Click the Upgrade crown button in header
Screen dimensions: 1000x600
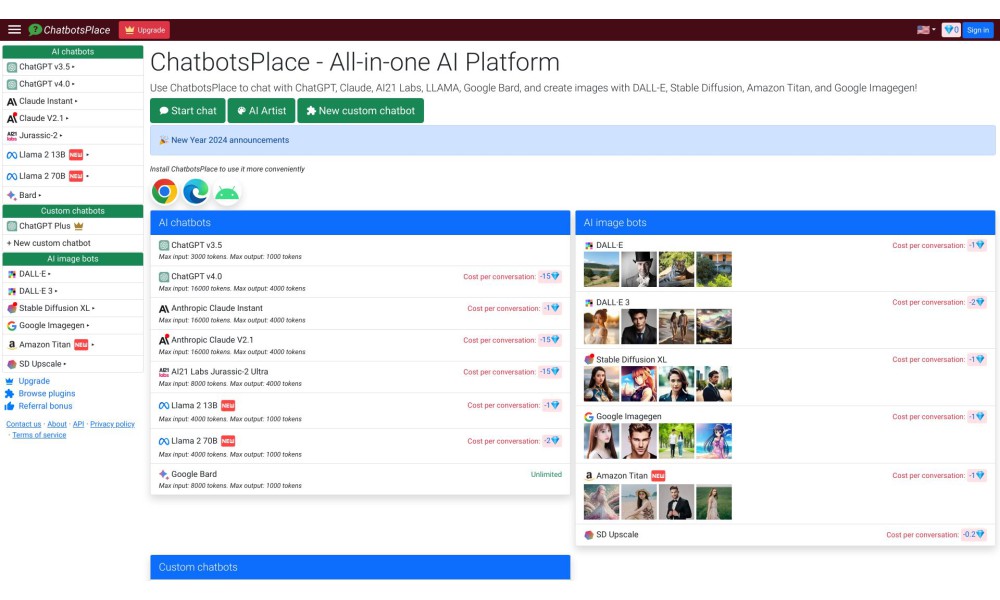(144, 30)
